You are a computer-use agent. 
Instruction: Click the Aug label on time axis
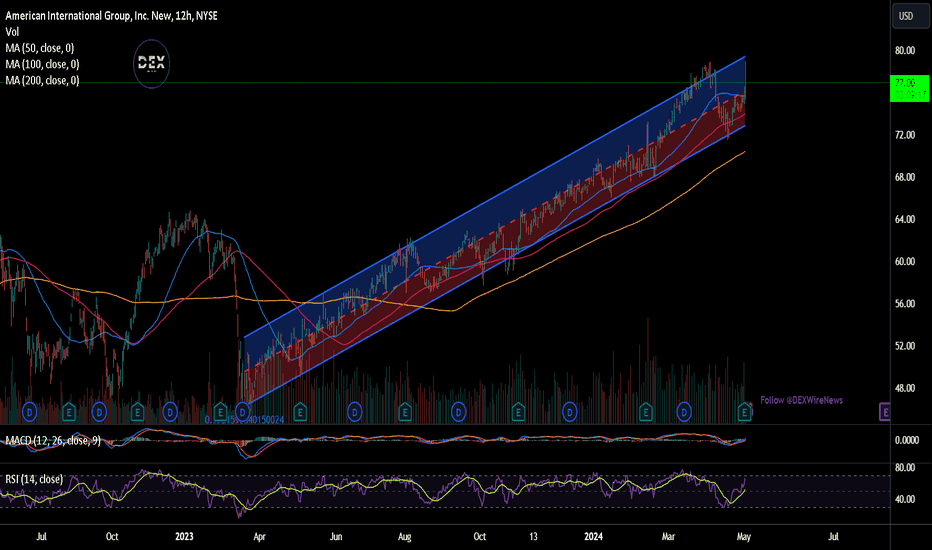[404, 537]
